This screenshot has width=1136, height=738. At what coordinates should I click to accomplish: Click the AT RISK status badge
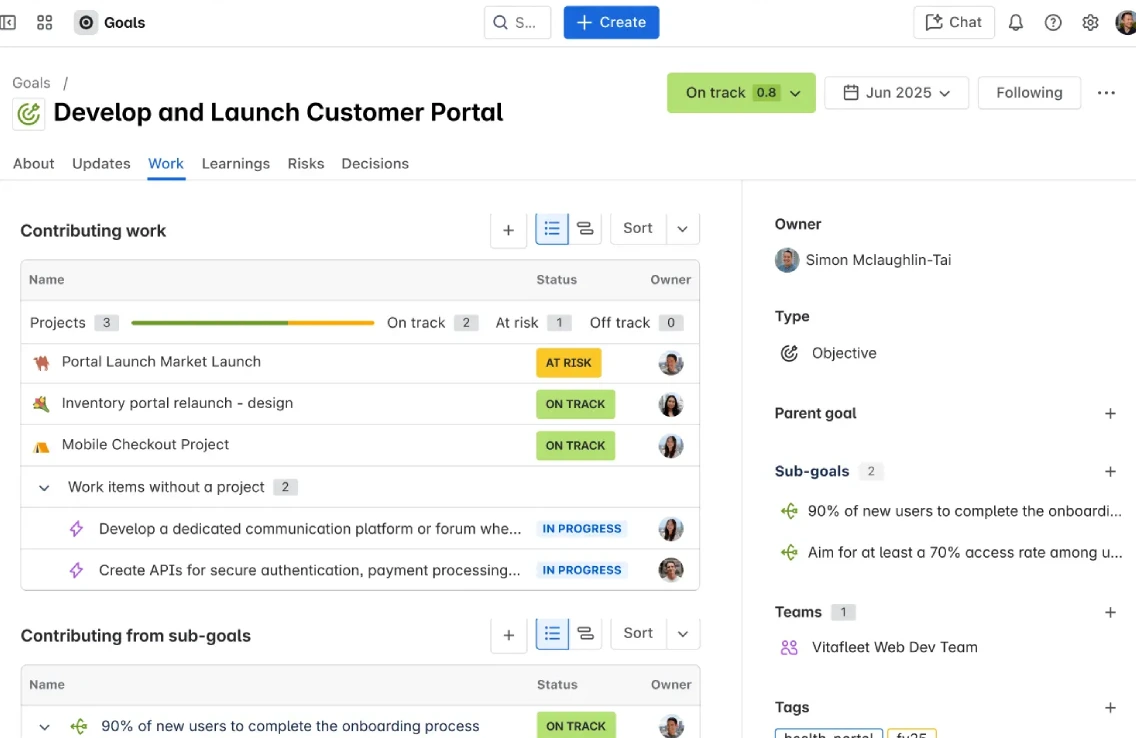(569, 363)
